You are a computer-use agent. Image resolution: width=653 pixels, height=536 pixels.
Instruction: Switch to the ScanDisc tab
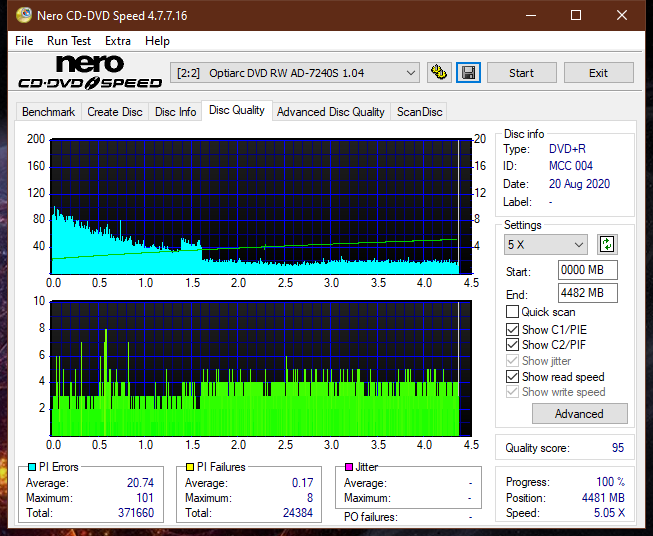point(419,112)
